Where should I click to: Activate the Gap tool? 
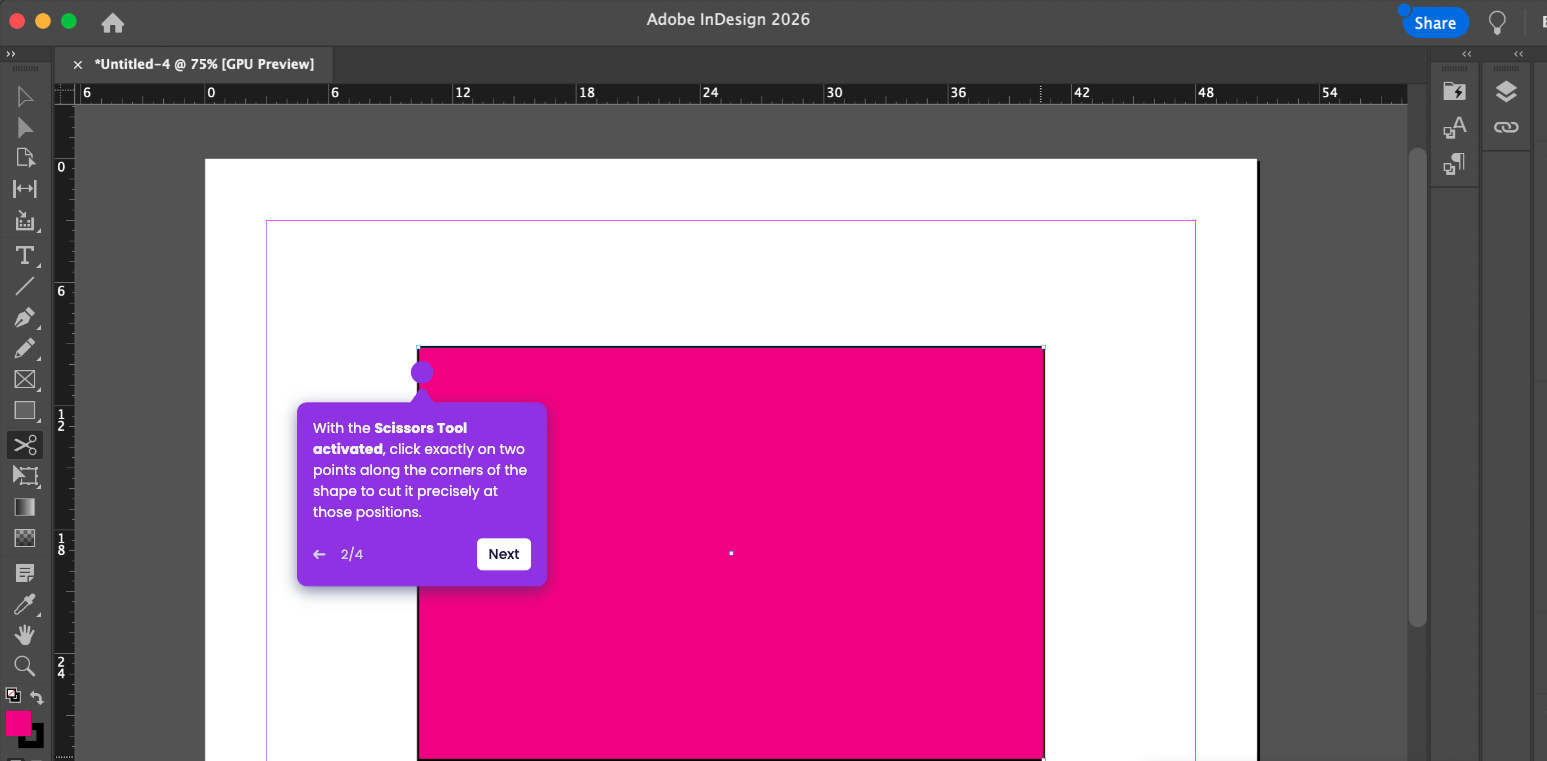pos(25,189)
